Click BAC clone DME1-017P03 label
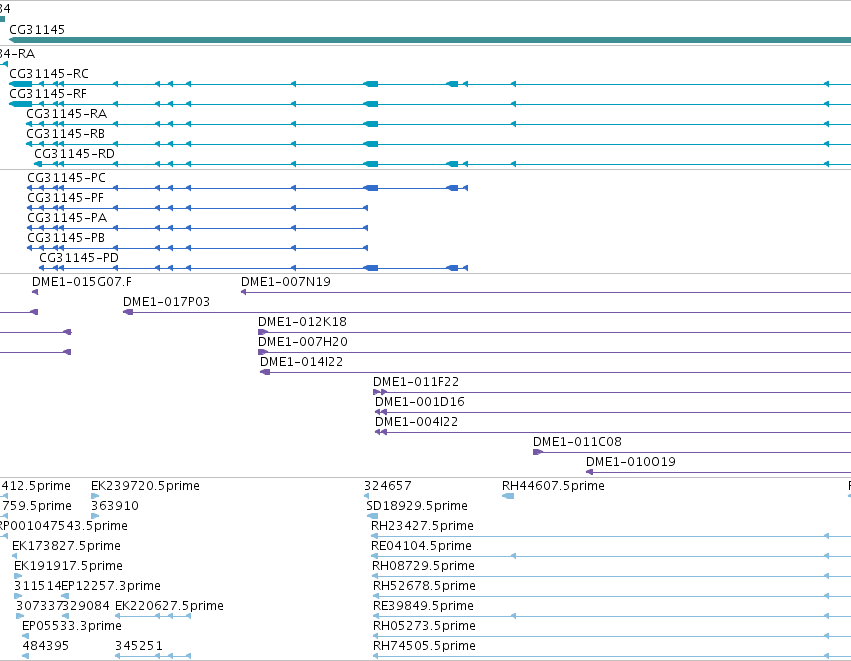This screenshot has height=661, width=851. [x=166, y=302]
